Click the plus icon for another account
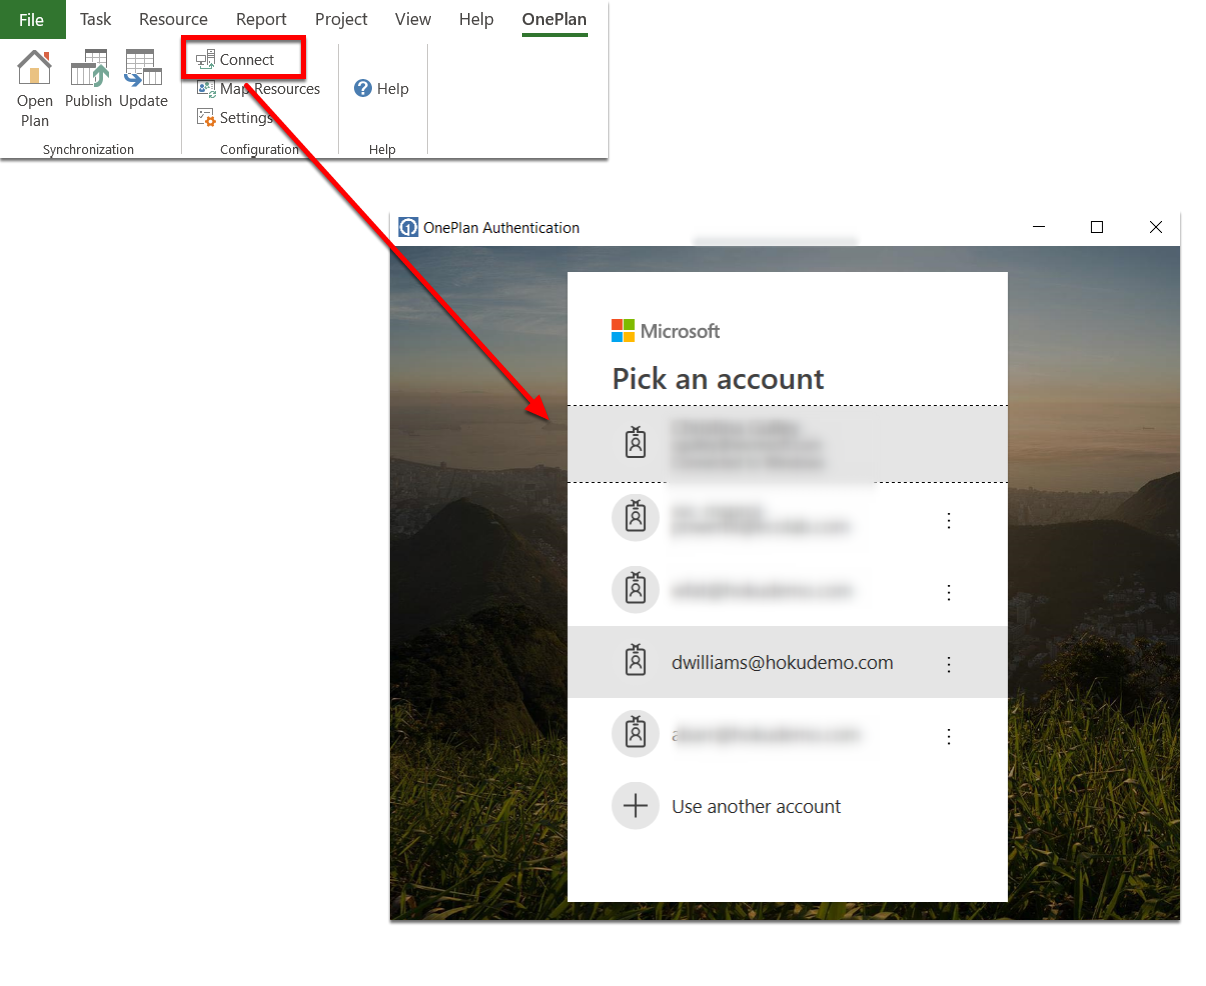 (635, 806)
